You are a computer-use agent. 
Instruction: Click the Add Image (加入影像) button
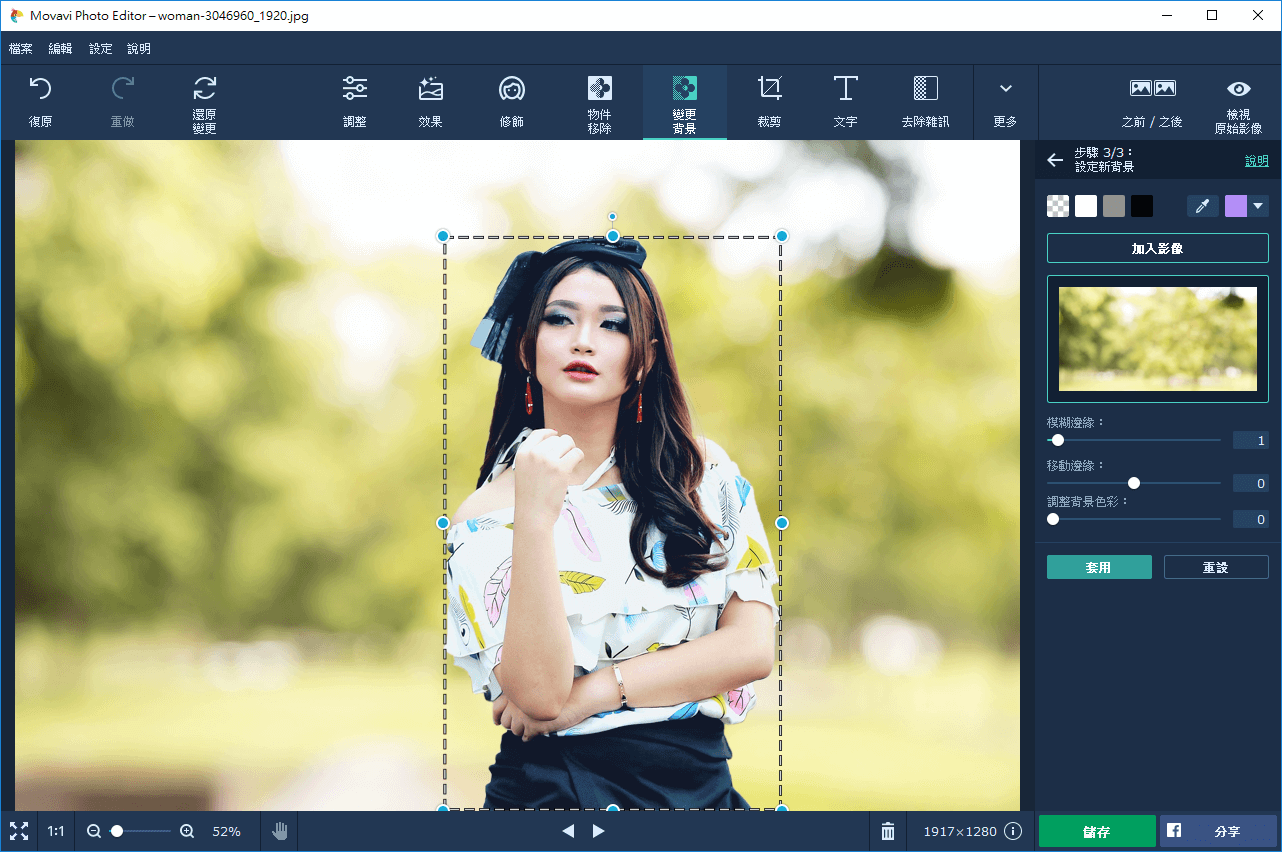click(x=1157, y=248)
